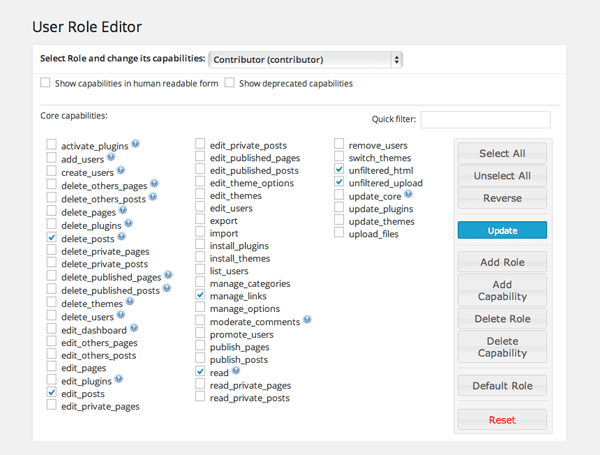Click help icon beside delete_others_posts
Screen dimensions: 600x455
click(x=153, y=197)
